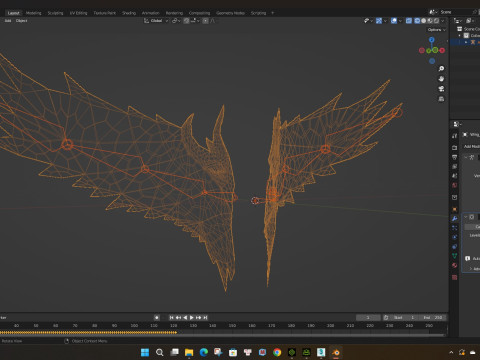The image size is (480, 360).
Task: Open the Global transform orientation dropdown
Action: pos(156,21)
